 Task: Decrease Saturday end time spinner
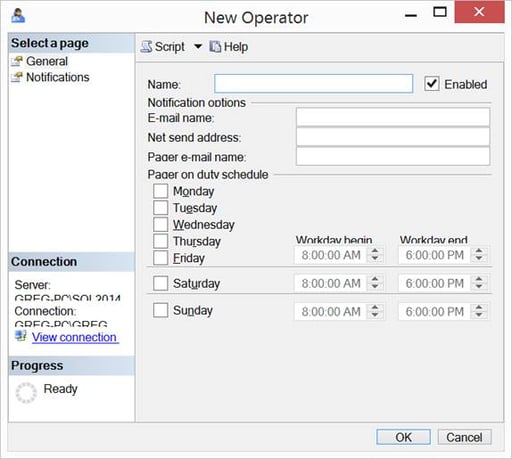point(479,287)
